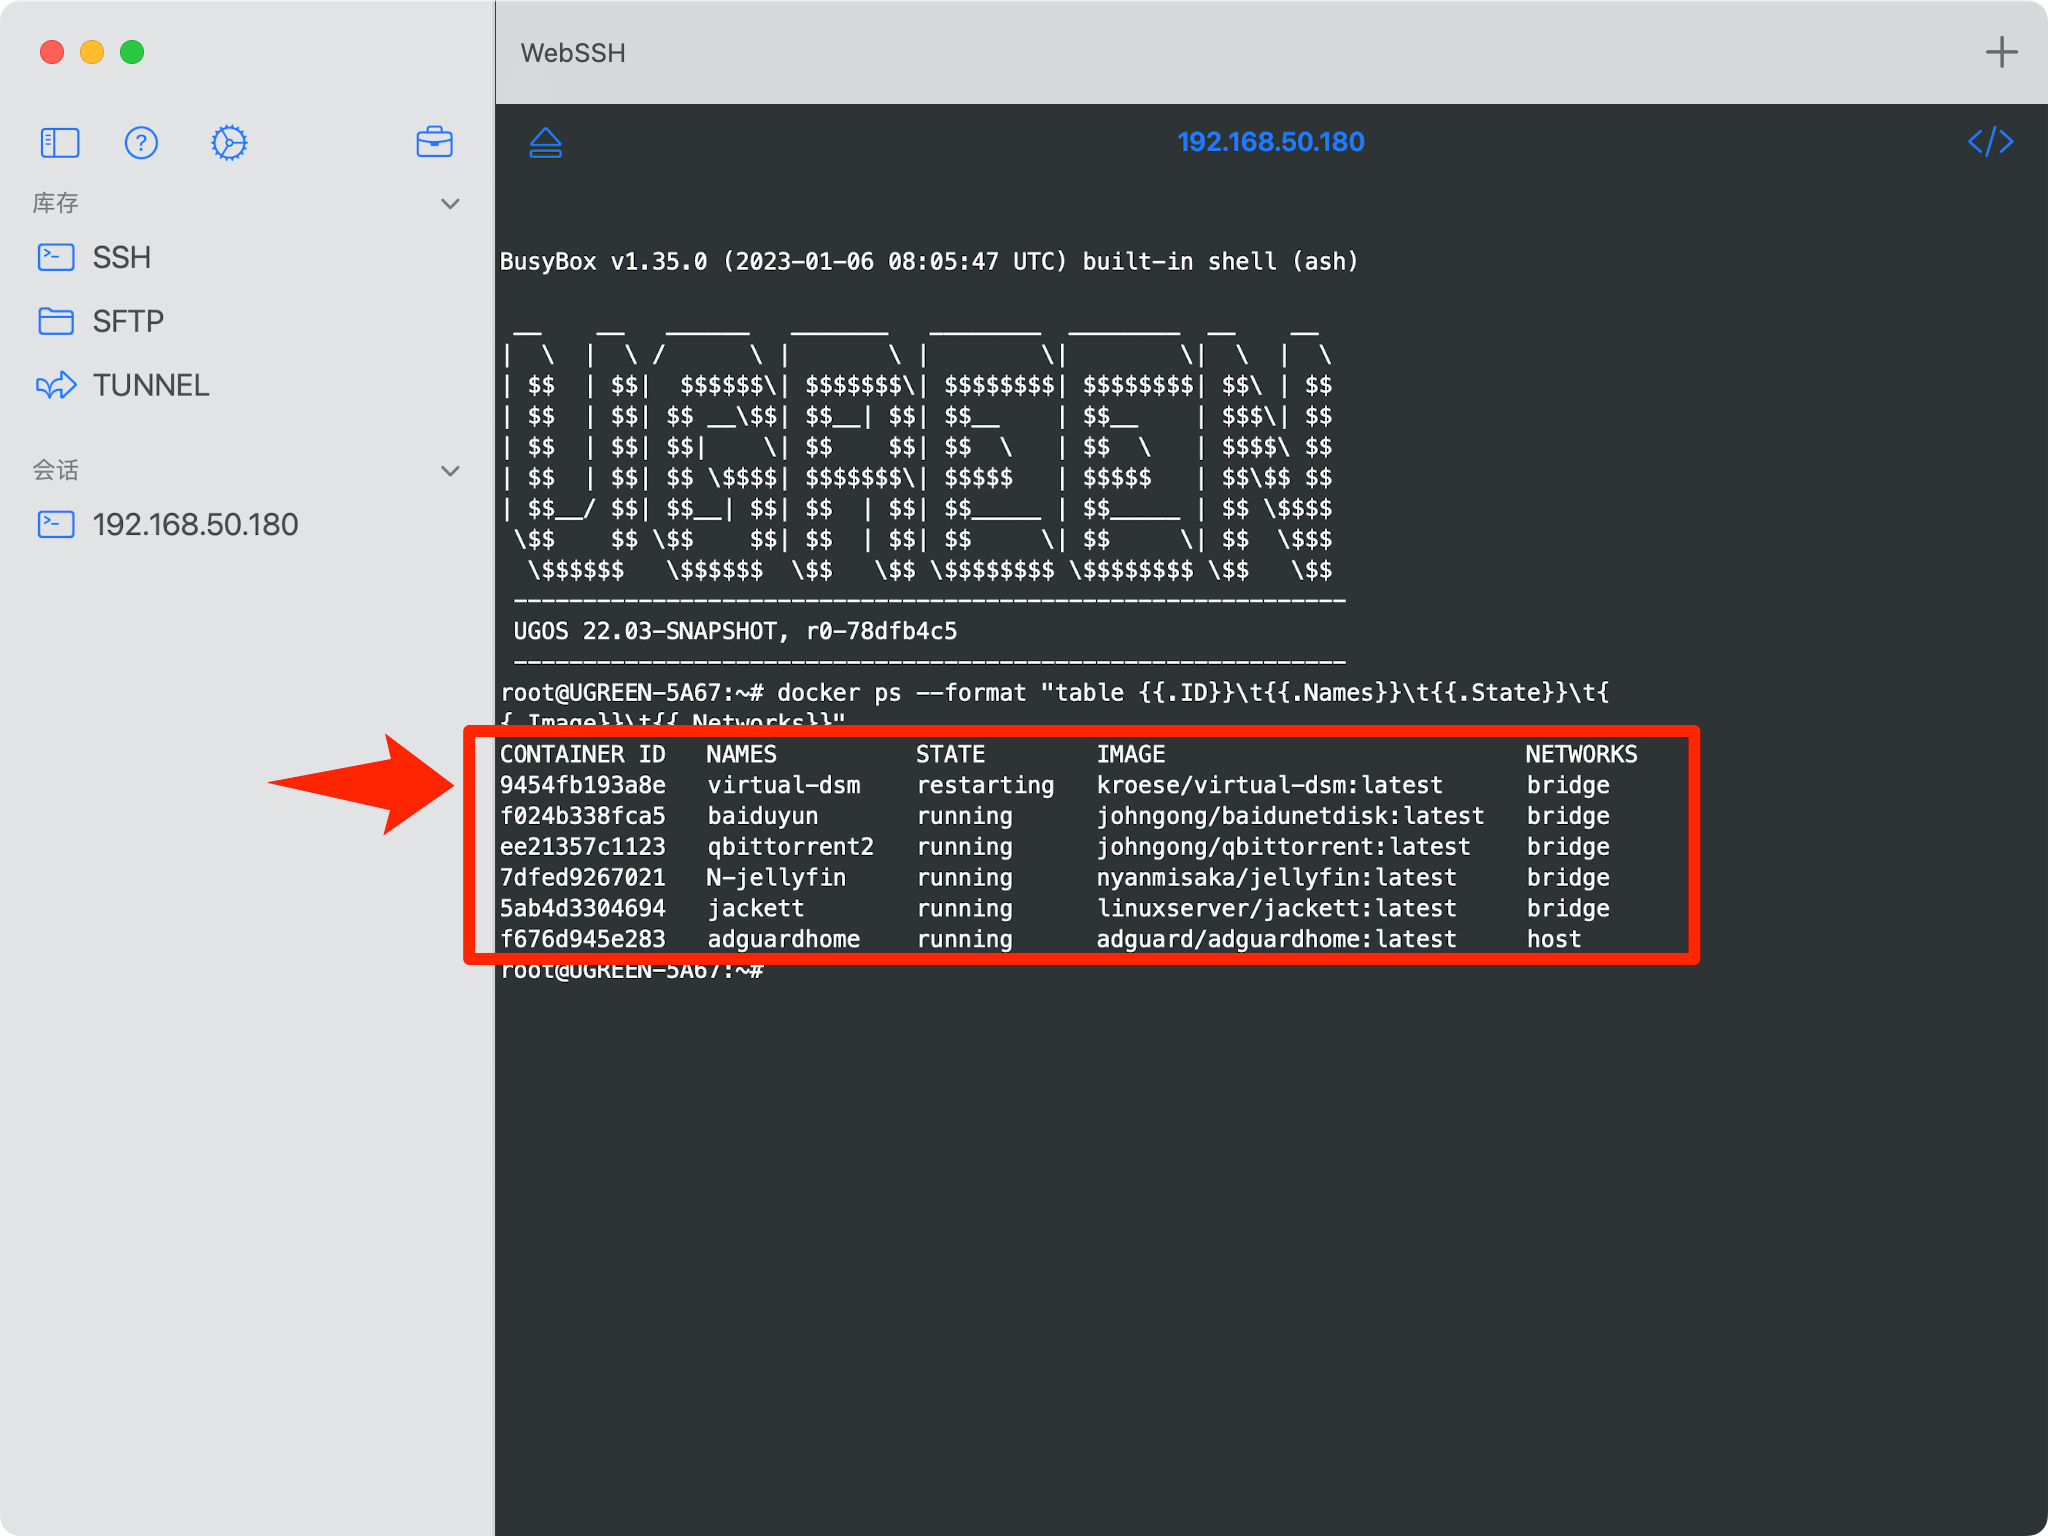Open the toolbox briefcase icon
This screenshot has height=1536, width=2048.
pos(435,142)
